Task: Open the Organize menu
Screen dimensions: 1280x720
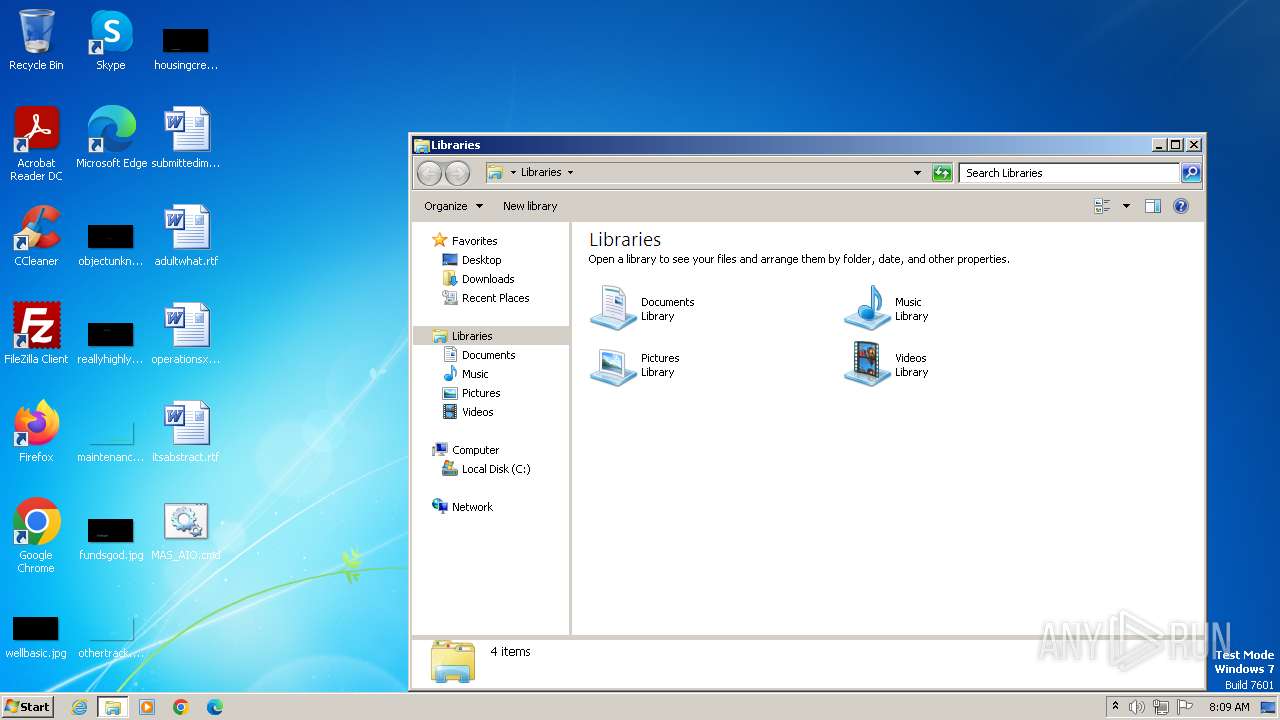Action: (x=453, y=206)
